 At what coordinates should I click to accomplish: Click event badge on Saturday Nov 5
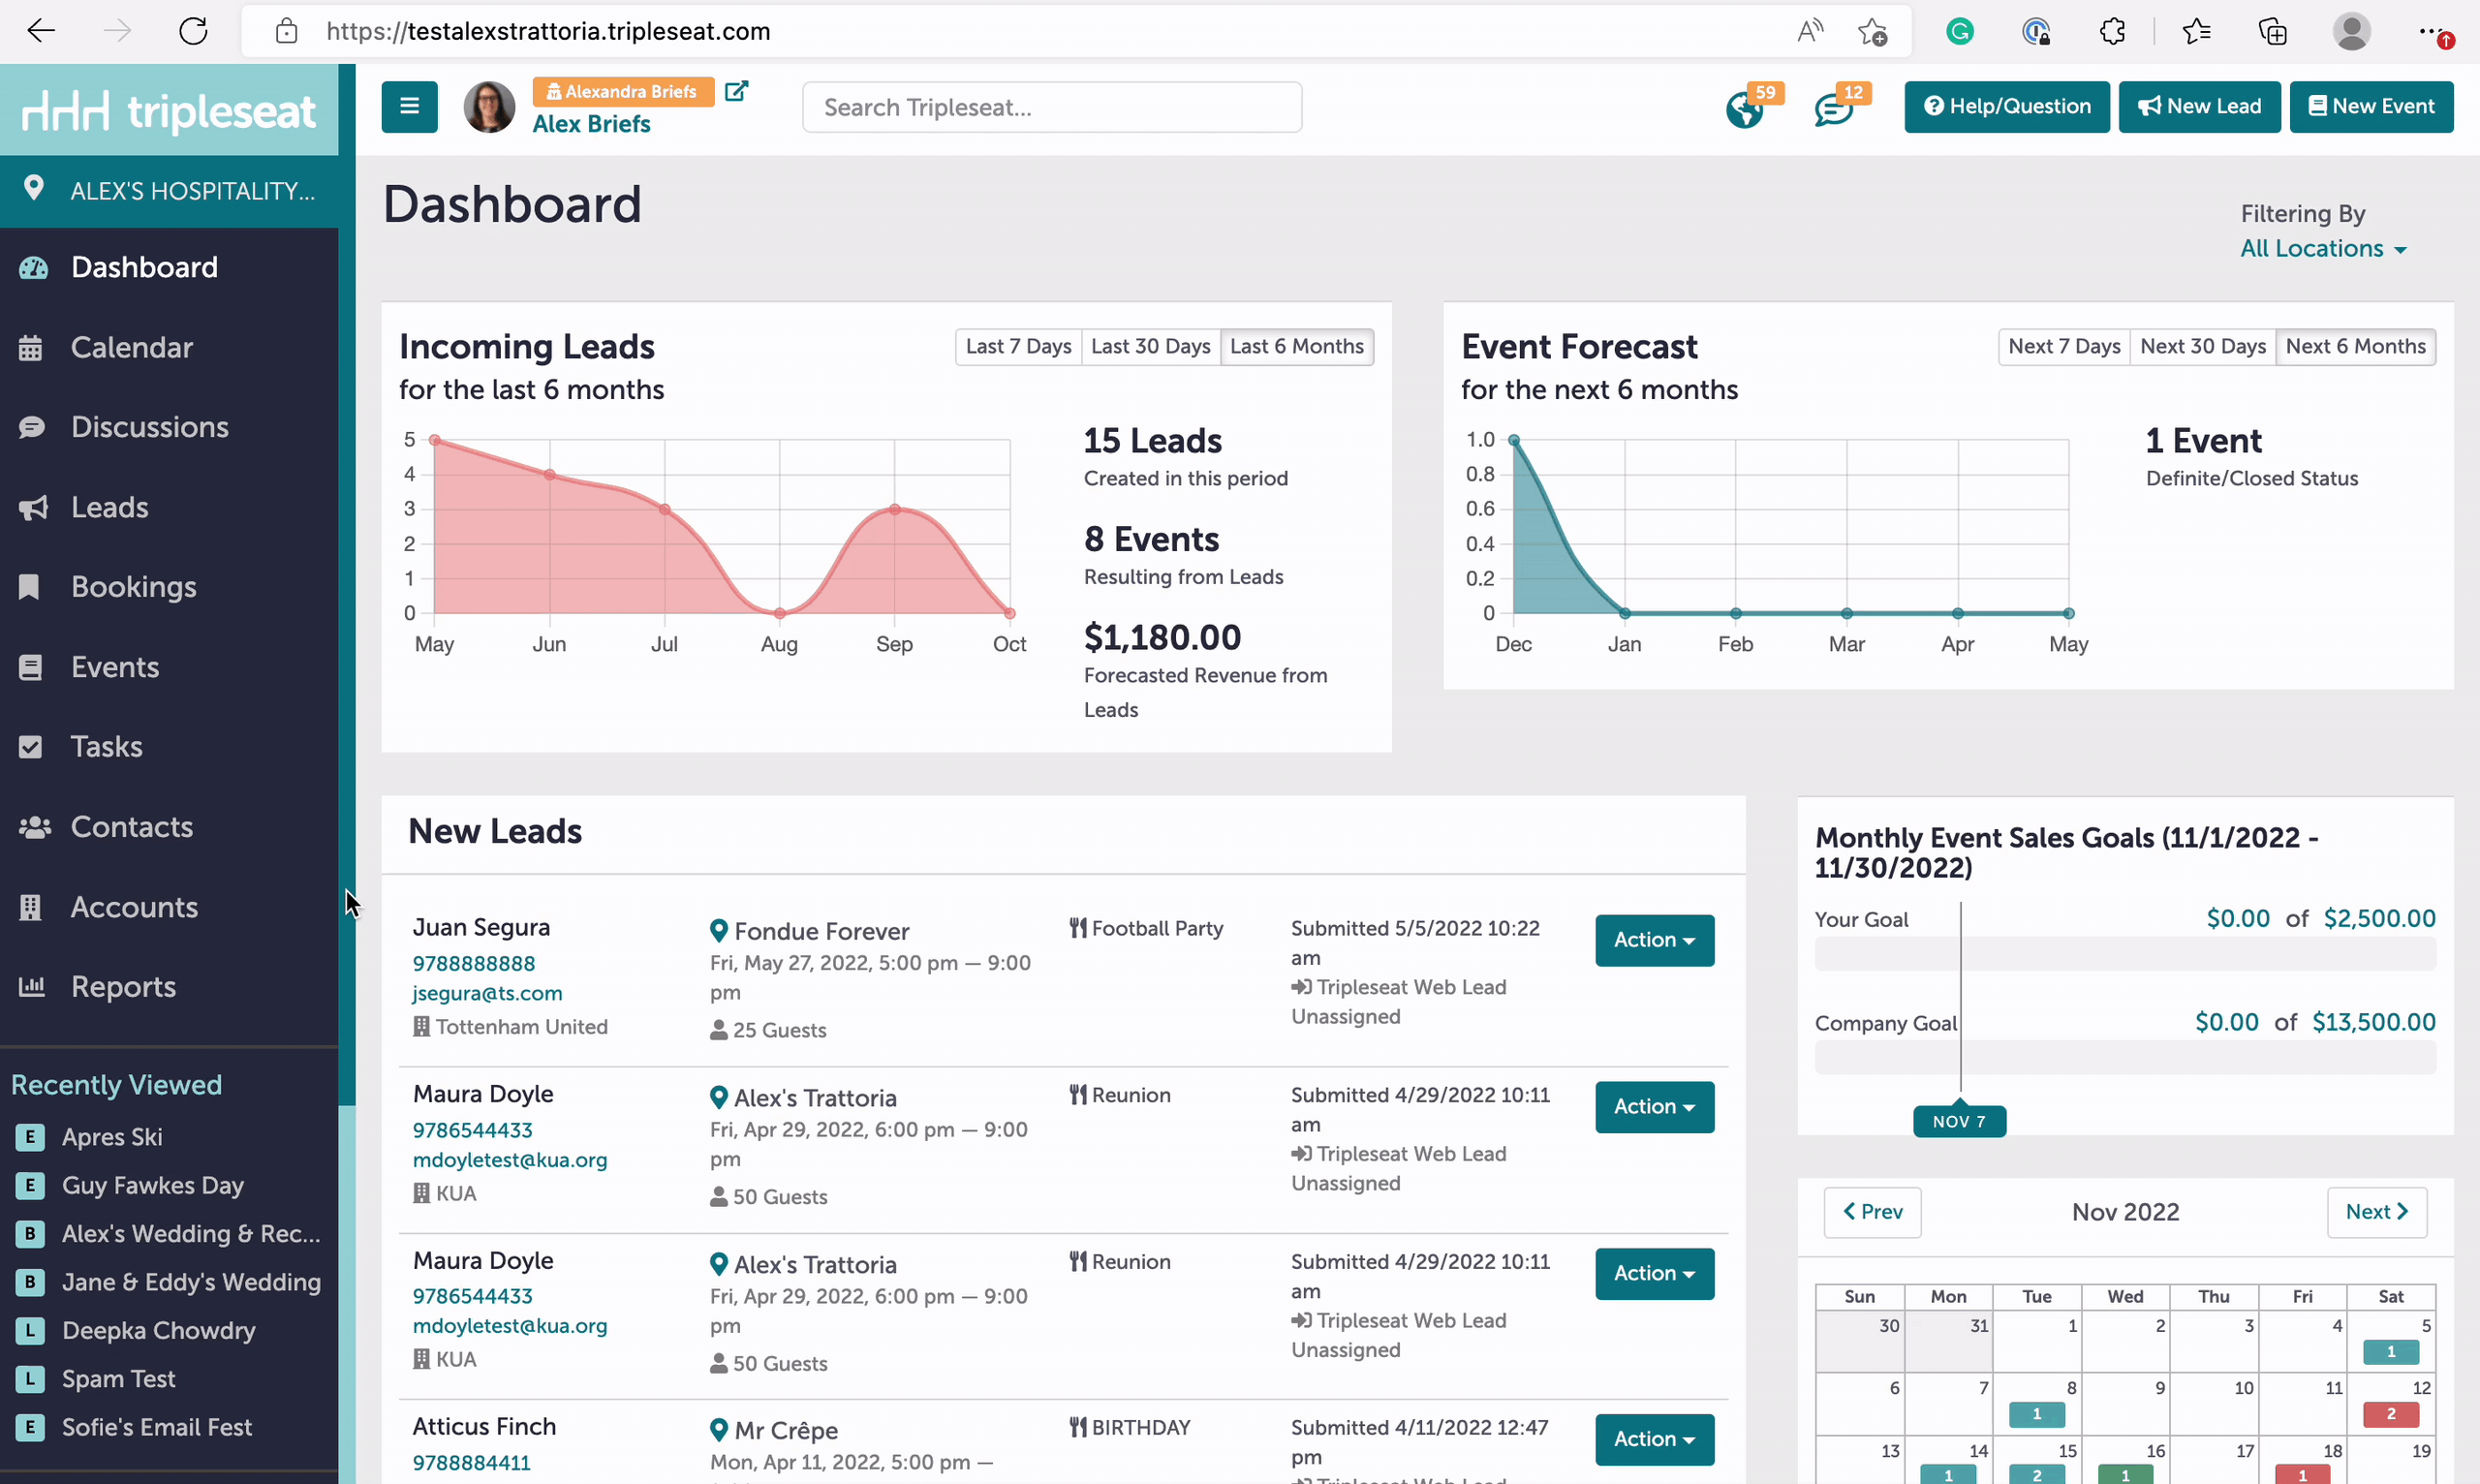(x=2390, y=1352)
